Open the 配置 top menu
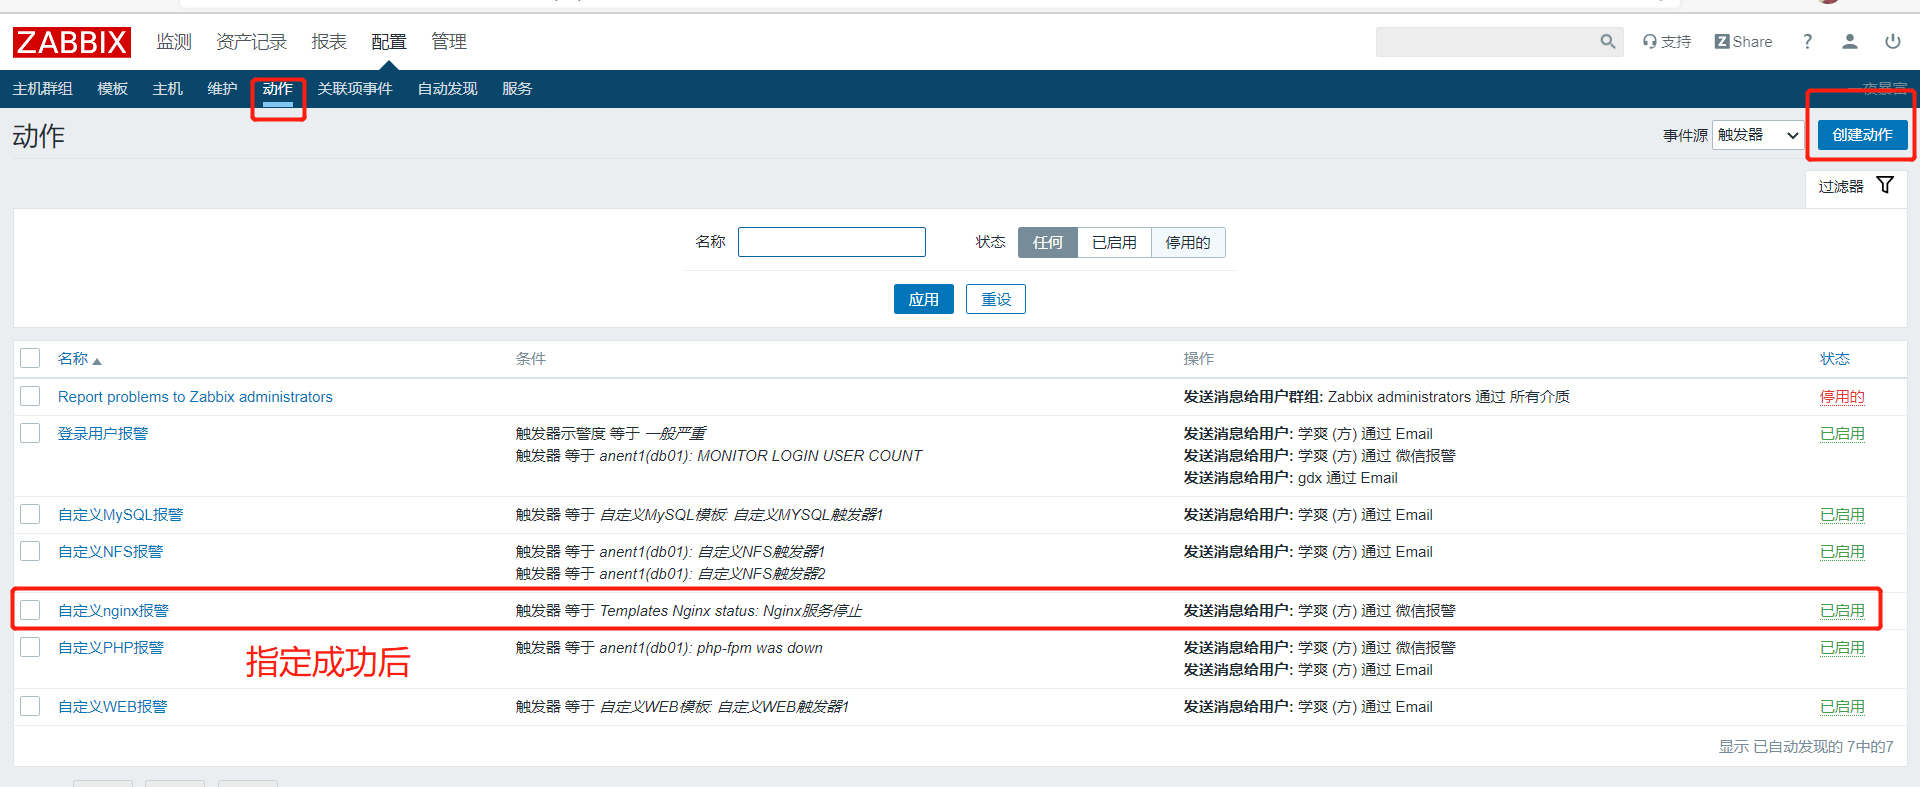Viewport: 1920px width, 787px height. (x=389, y=42)
